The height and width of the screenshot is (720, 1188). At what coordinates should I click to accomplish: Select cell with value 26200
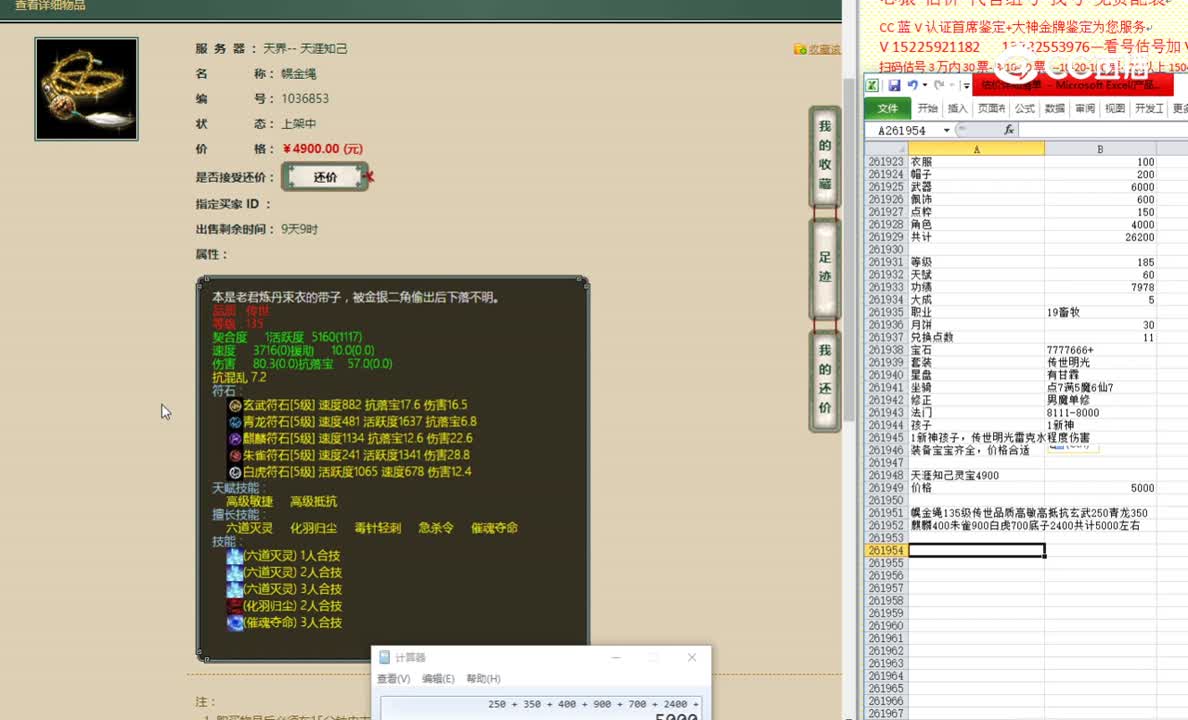tap(1100, 237)
